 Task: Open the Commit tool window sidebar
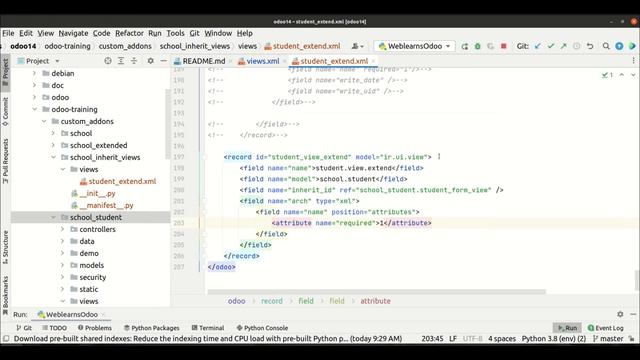(5, 111)
